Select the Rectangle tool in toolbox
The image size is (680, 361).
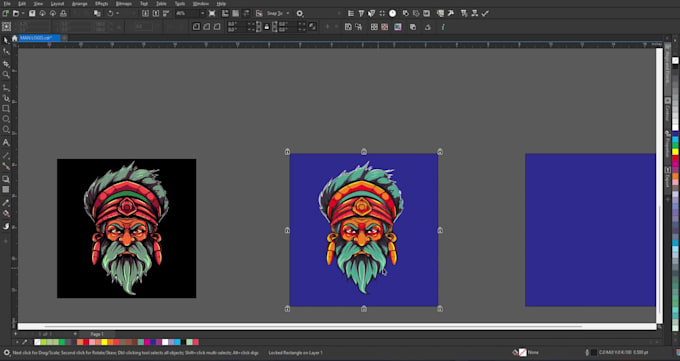pyautogui.click(x=6, y=108)
